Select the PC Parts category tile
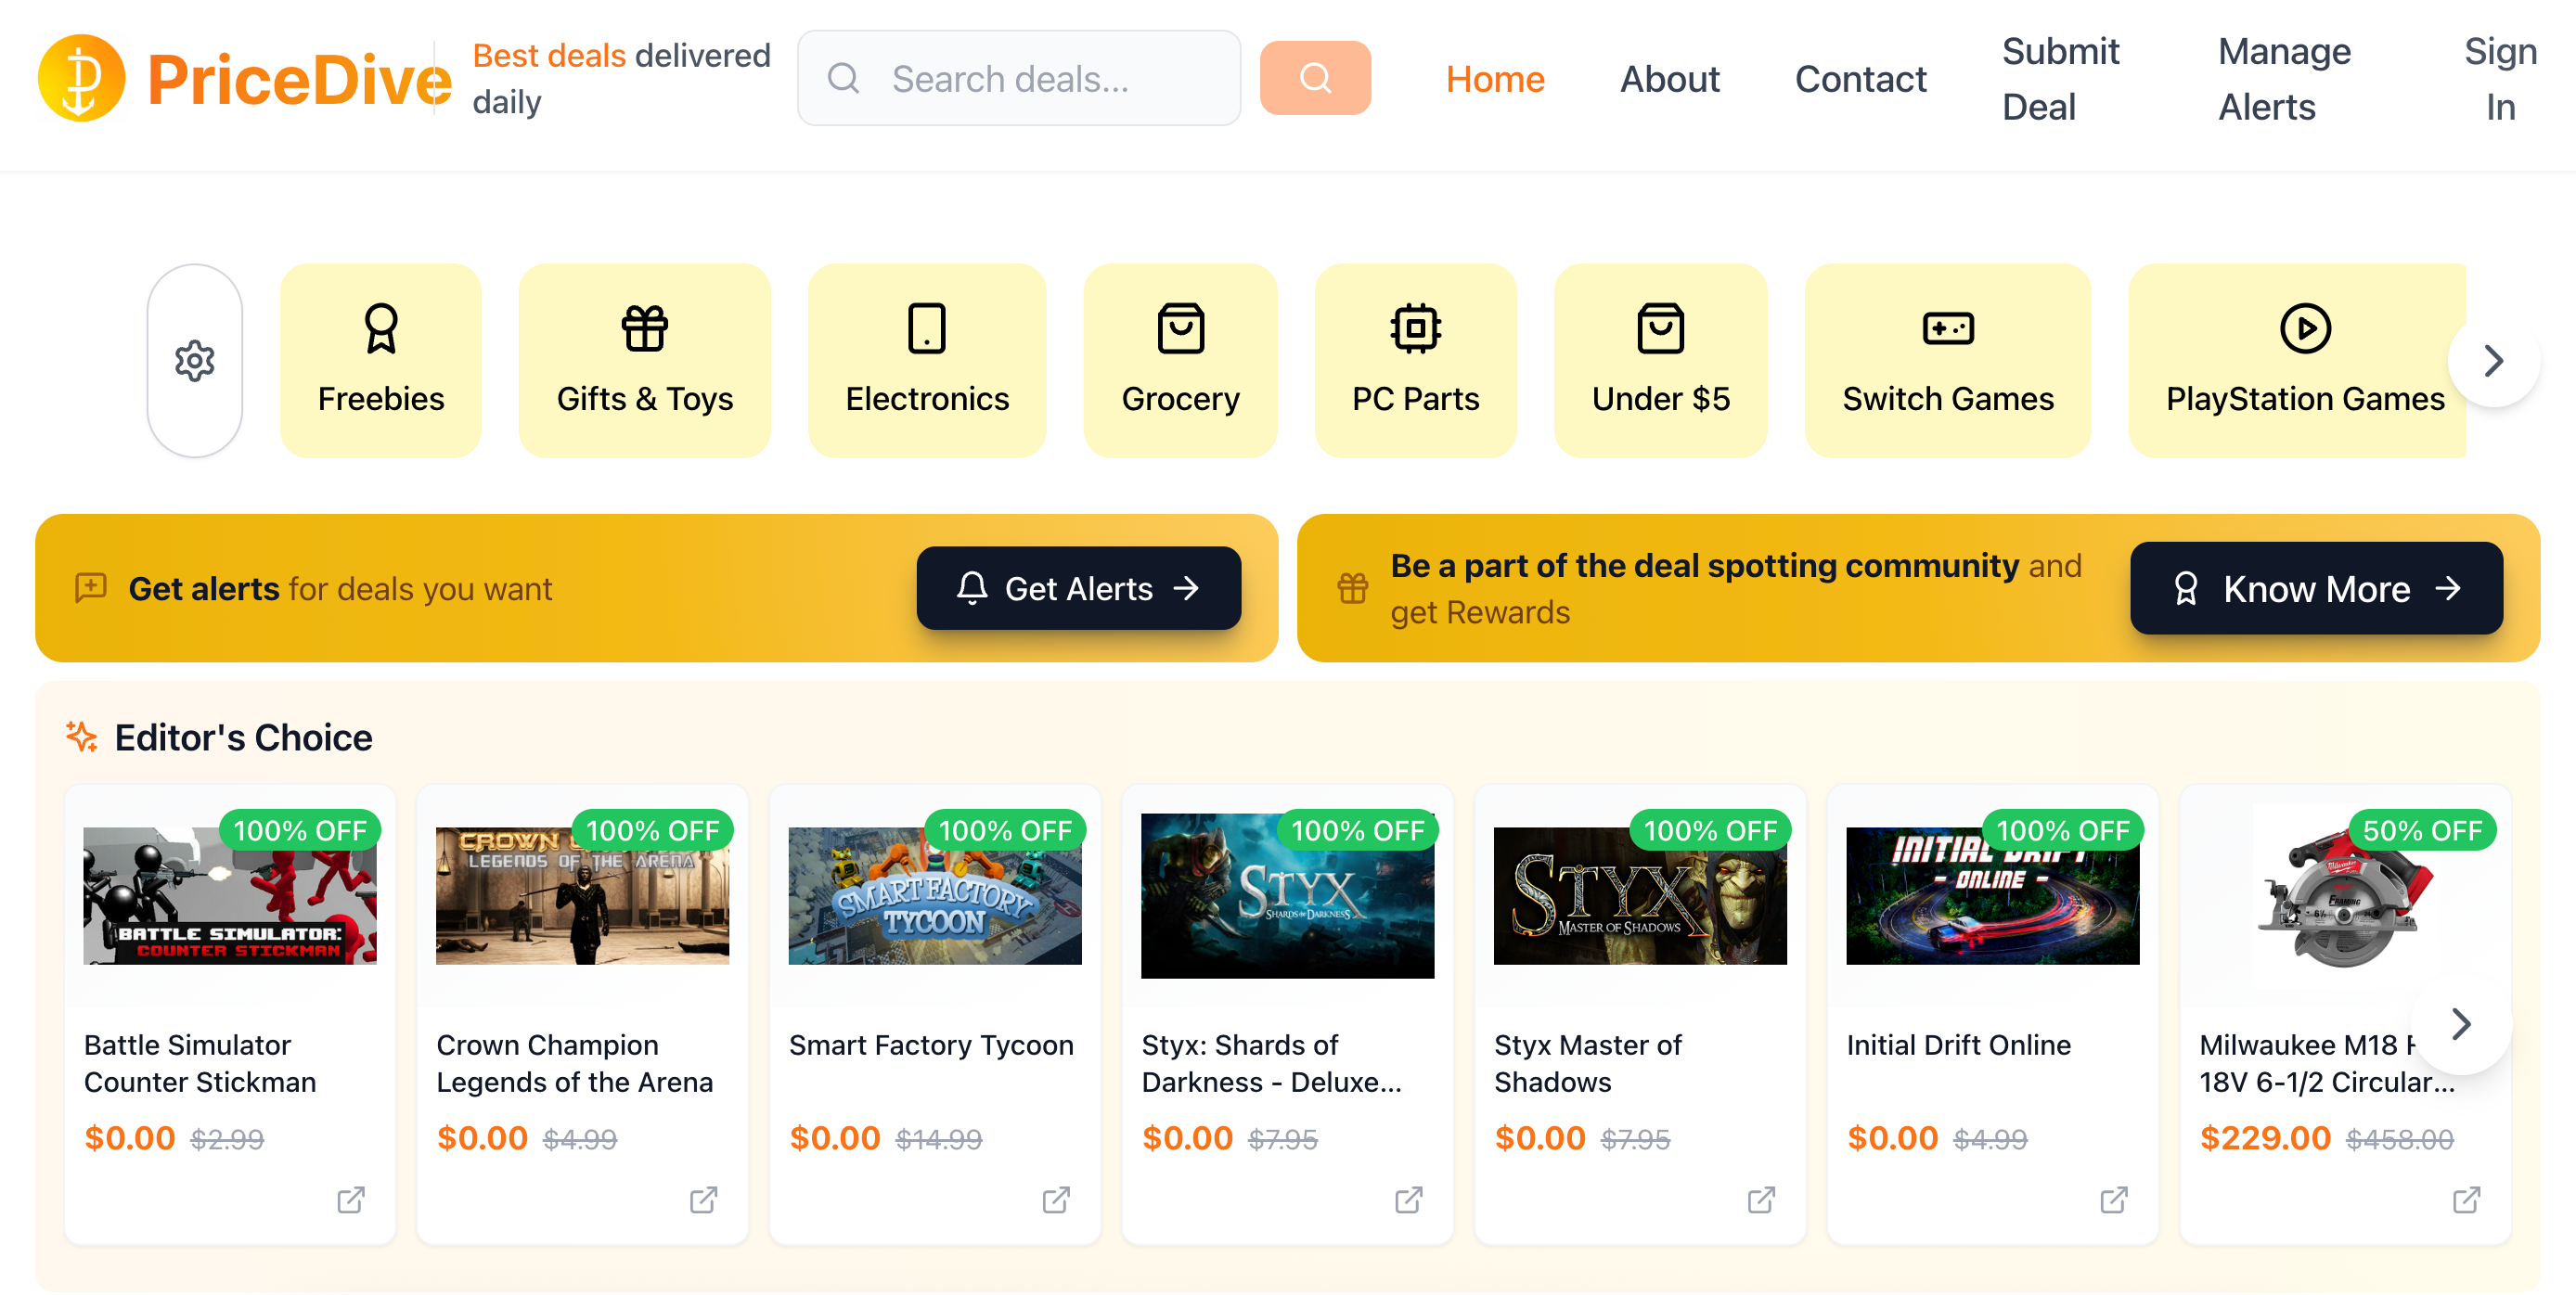Image resolution: width=2576 pixels, height=1295 pixels. (x=1415, y=361)
